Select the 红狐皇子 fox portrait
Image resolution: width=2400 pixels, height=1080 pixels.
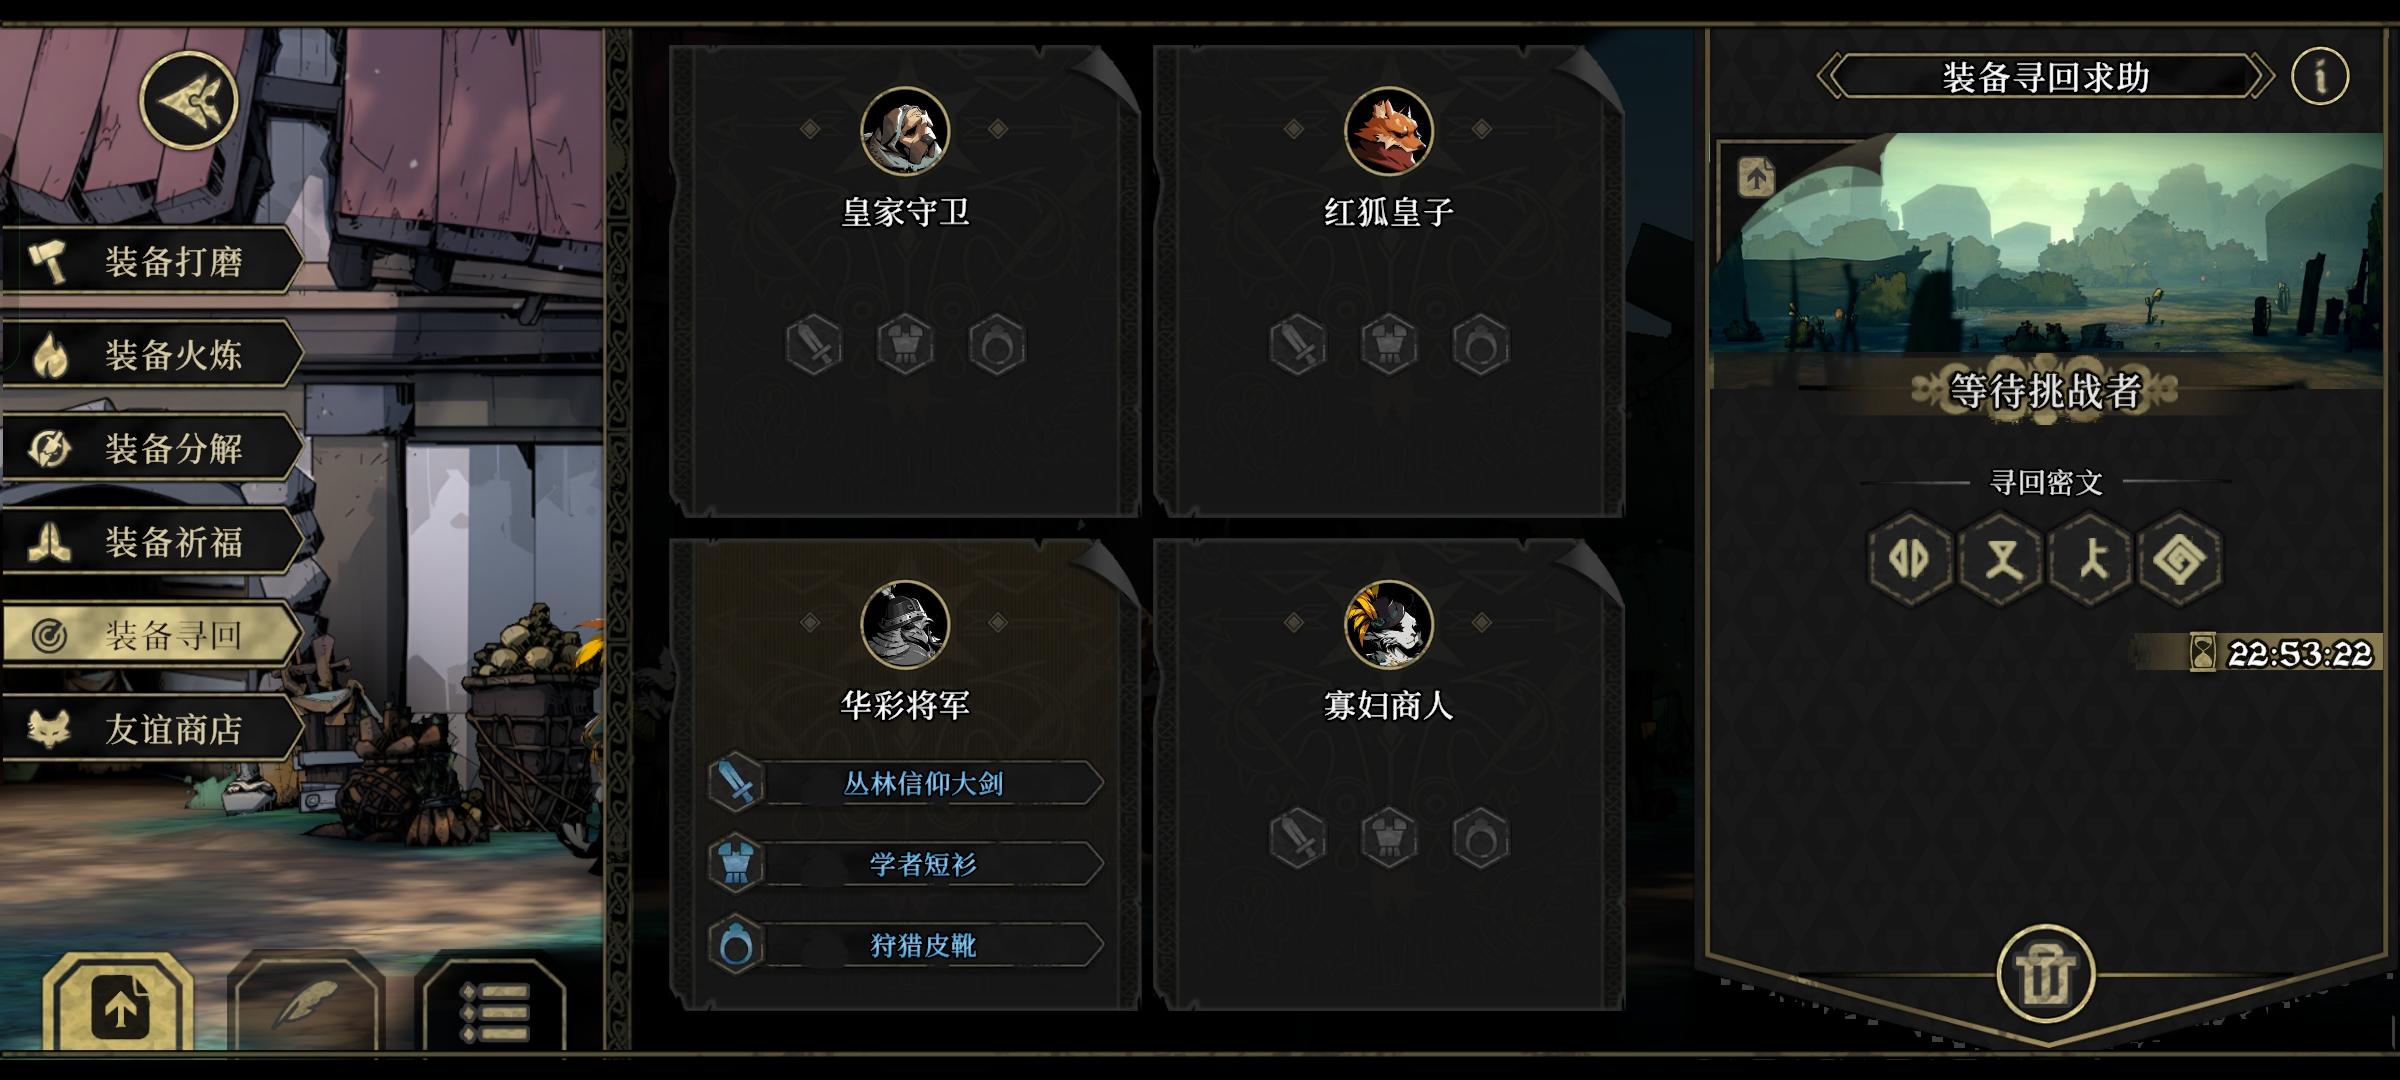coord(1388,131)
